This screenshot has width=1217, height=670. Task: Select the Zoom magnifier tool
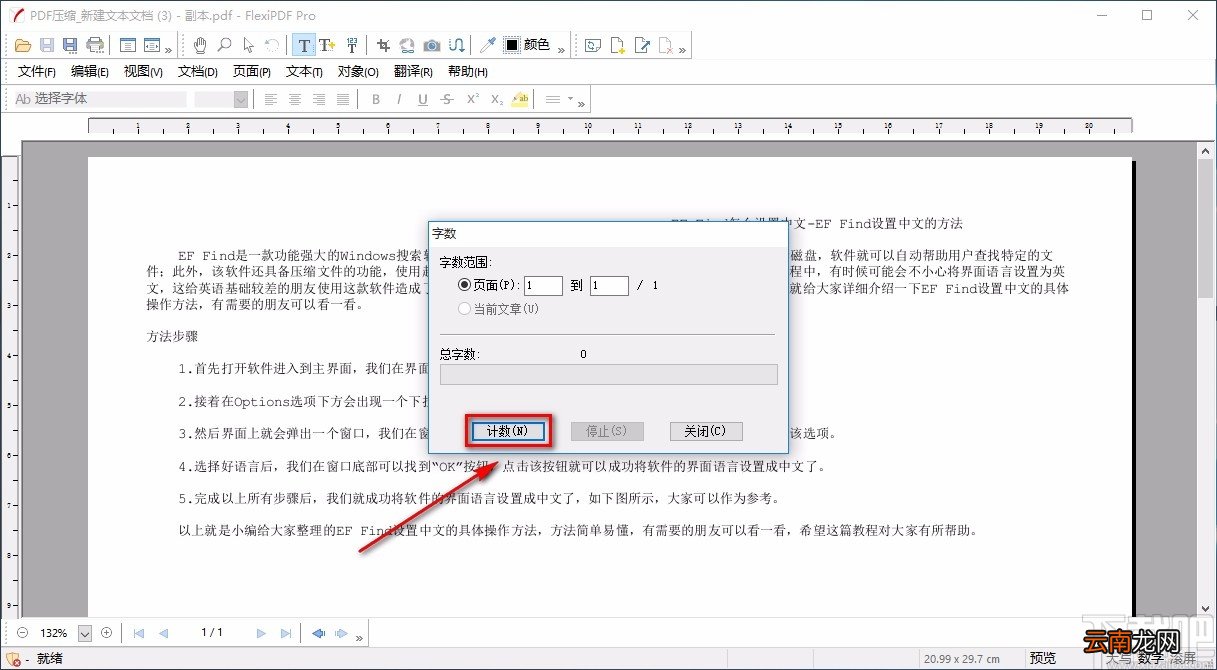click(224, 45)
